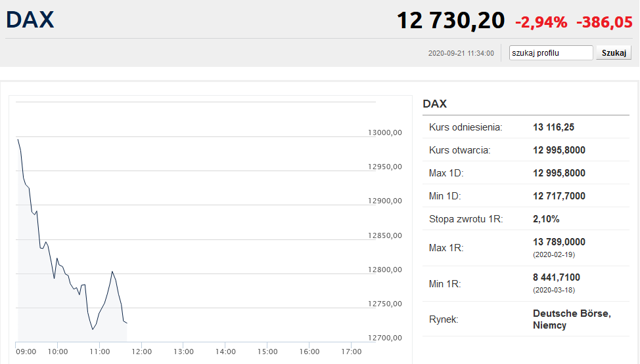Click the Deutsche Börse, Niemcy market text
Viewport: 640px width, 364px height.
point(572,319)
